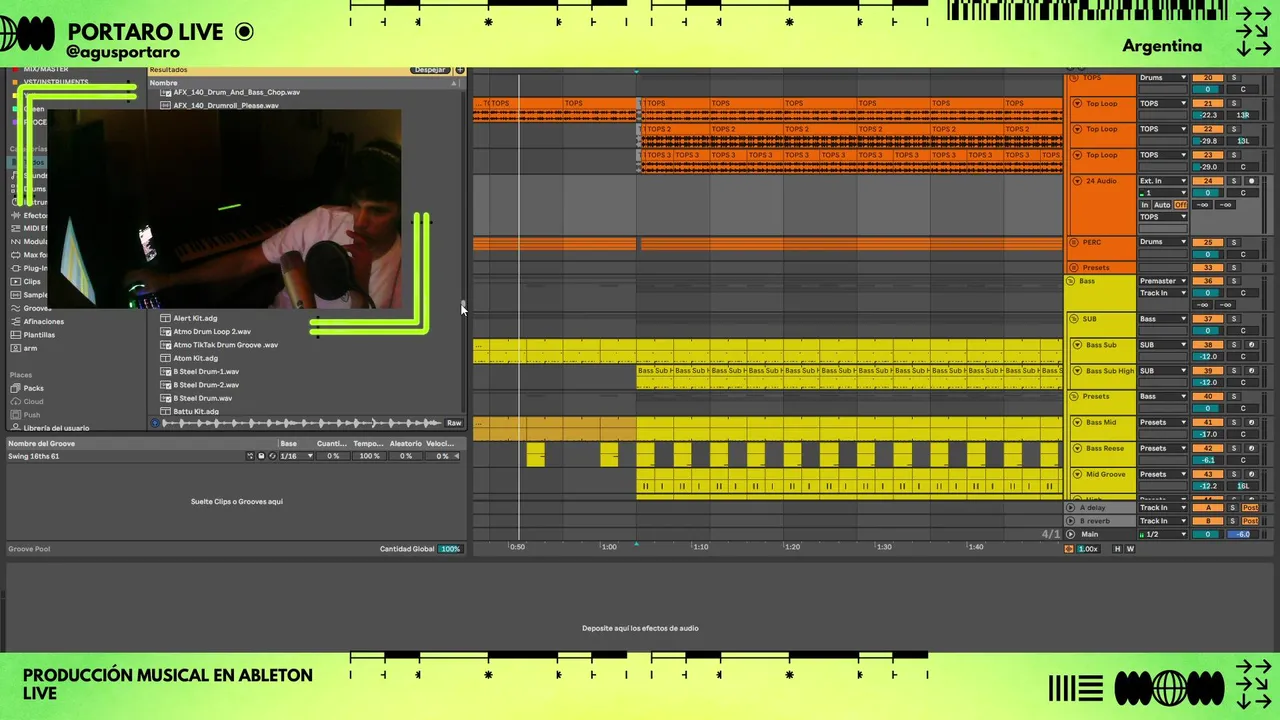Open Librería del usuario in Places
Image resolution: width=1280 pixels, height=720 pixels.
(x=56, y=427)
